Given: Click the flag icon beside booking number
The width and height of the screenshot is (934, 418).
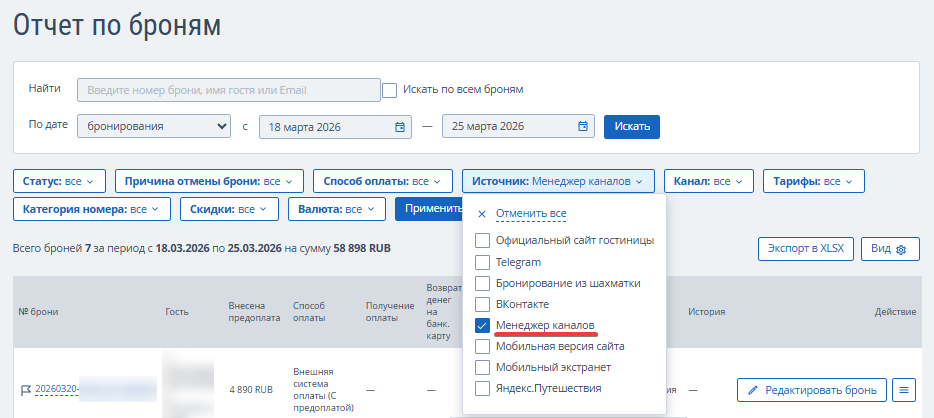Looking at the screenshot, I should click(25, 389).
